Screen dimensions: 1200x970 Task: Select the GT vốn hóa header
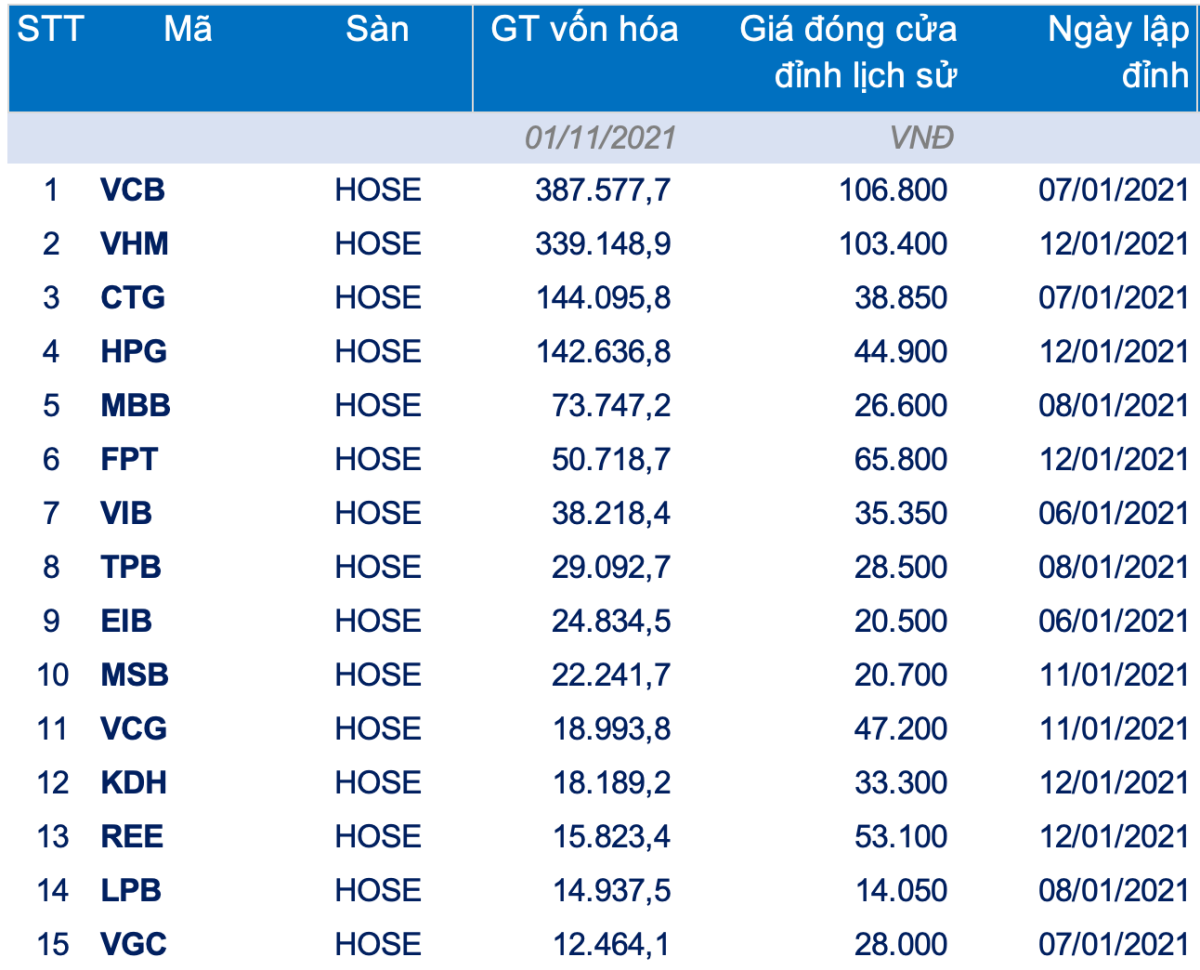coord(584,29)
